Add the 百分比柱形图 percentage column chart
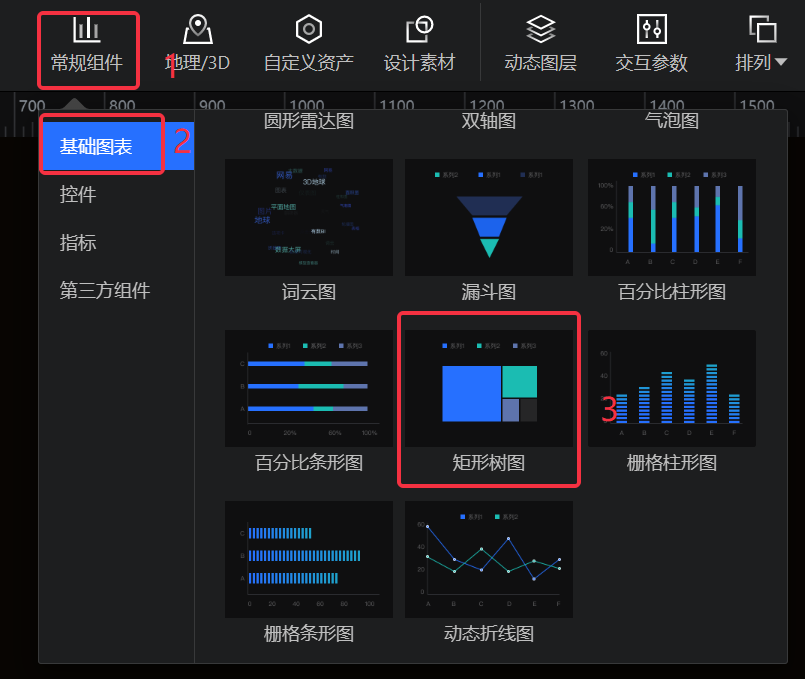The width and height of the screenshot is (805, 679). click(671, 217)
